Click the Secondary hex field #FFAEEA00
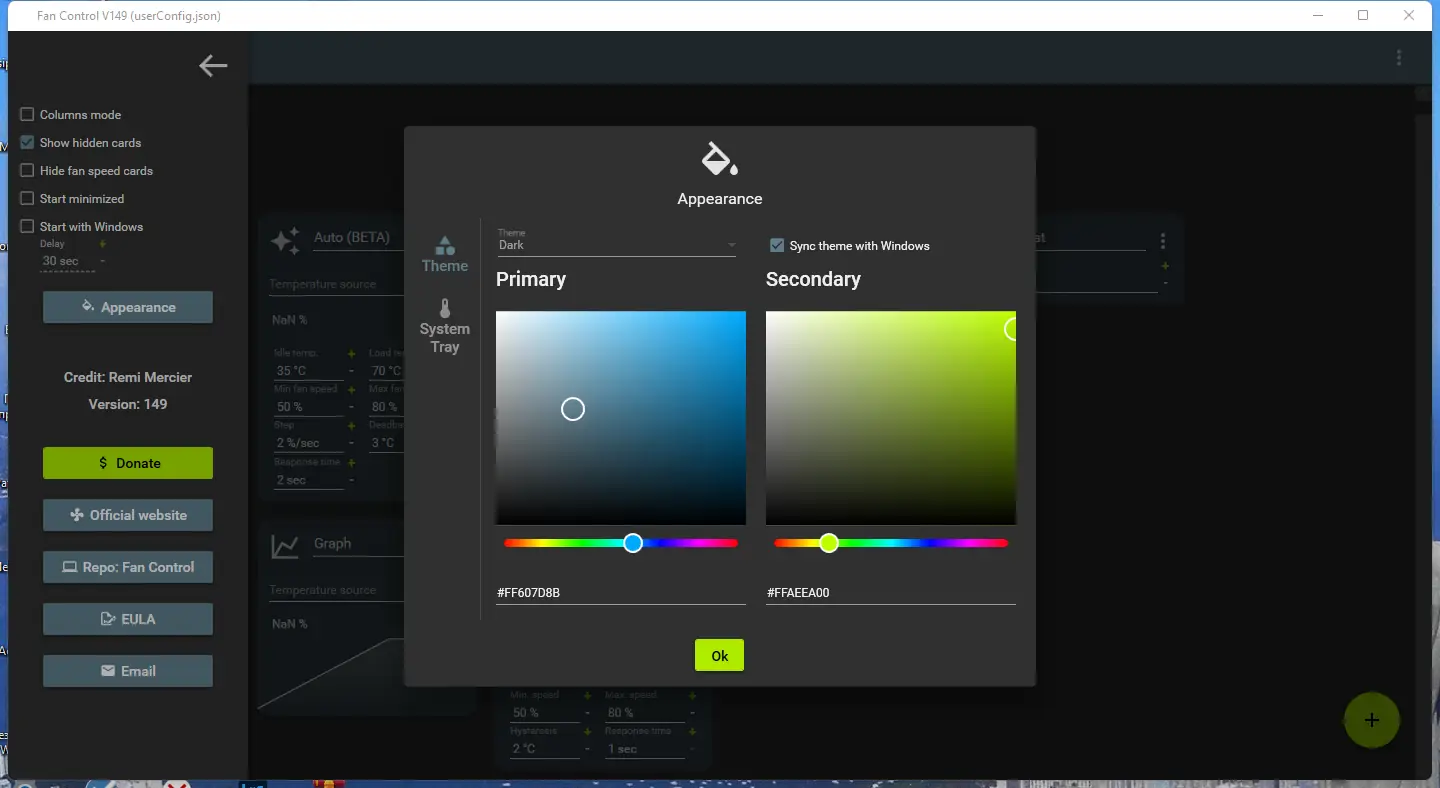The width and height of the screenshot is (1440, 788). [x=891, y=593]
